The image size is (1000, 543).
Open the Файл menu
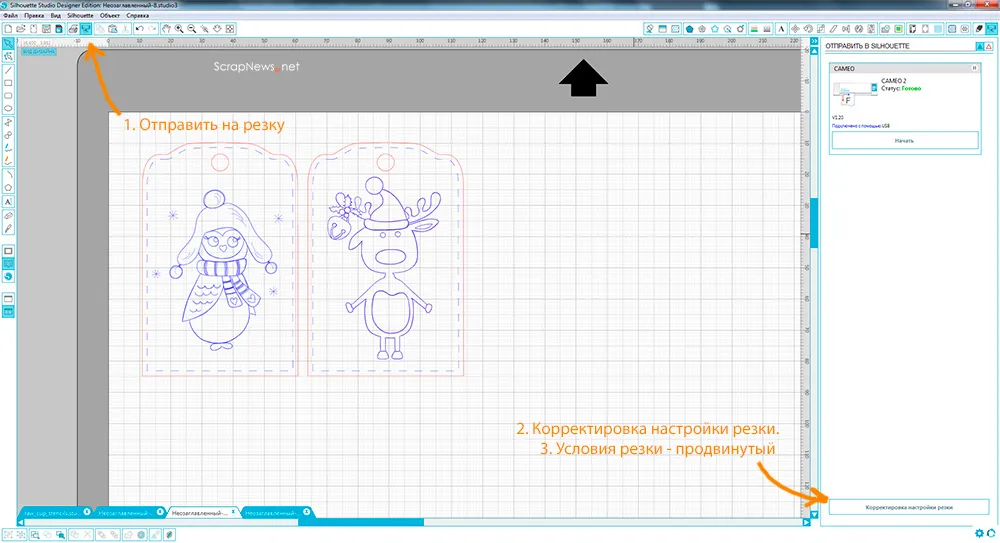[x=10, y=15]
